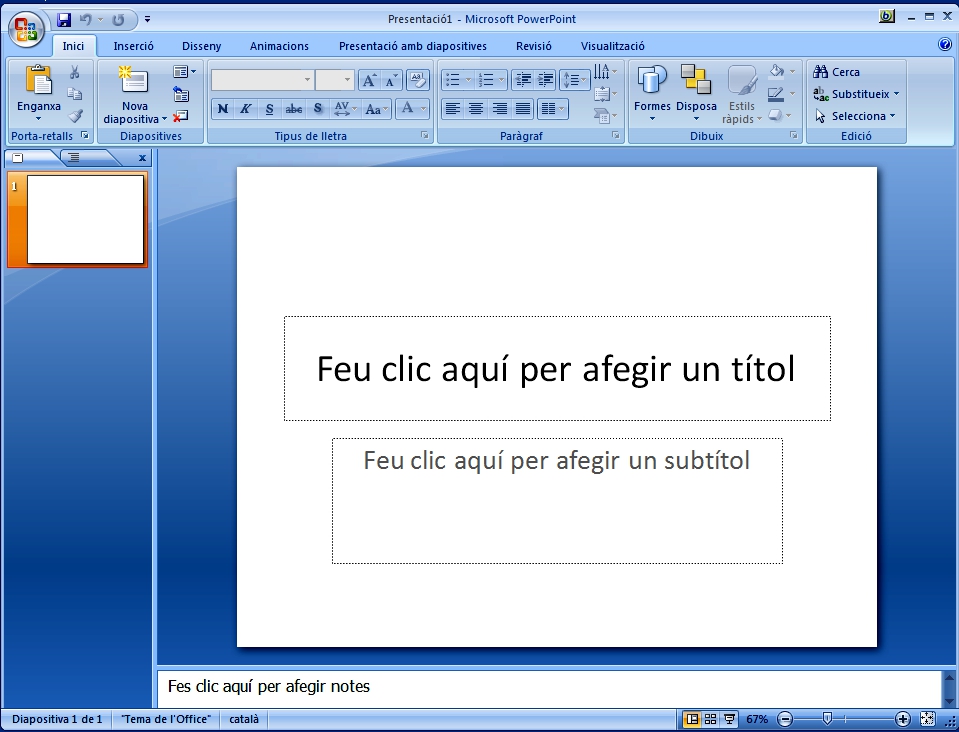Open the Disseny ribbon tab
Screen dimensions: 959x732
tap(201, 45)
